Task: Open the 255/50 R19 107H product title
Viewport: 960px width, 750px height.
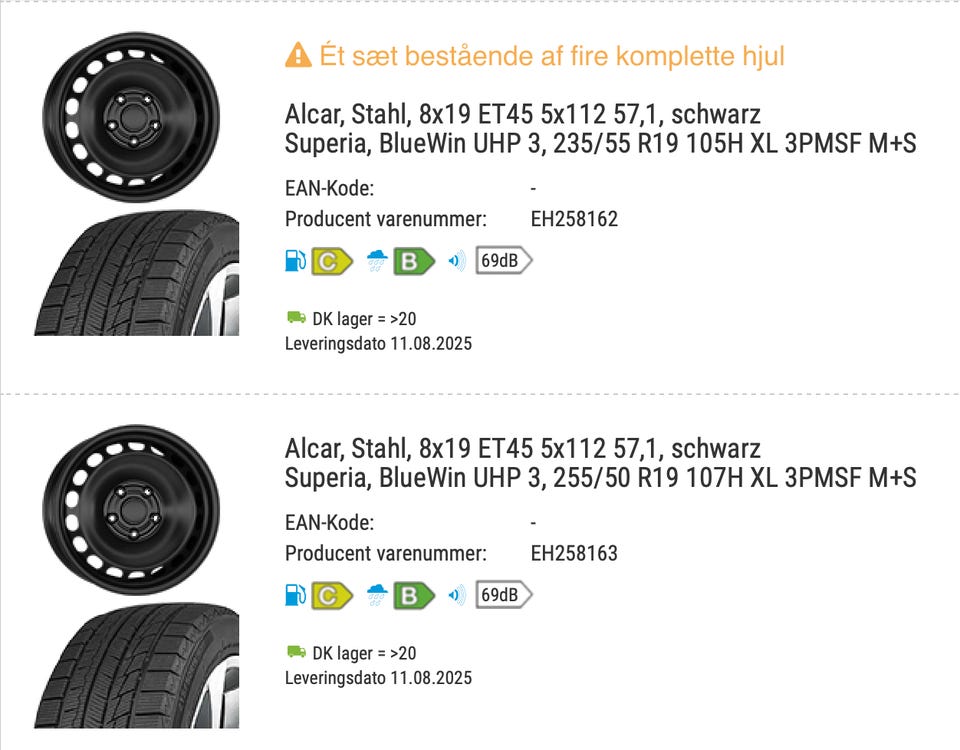Action: click(600, 478)
